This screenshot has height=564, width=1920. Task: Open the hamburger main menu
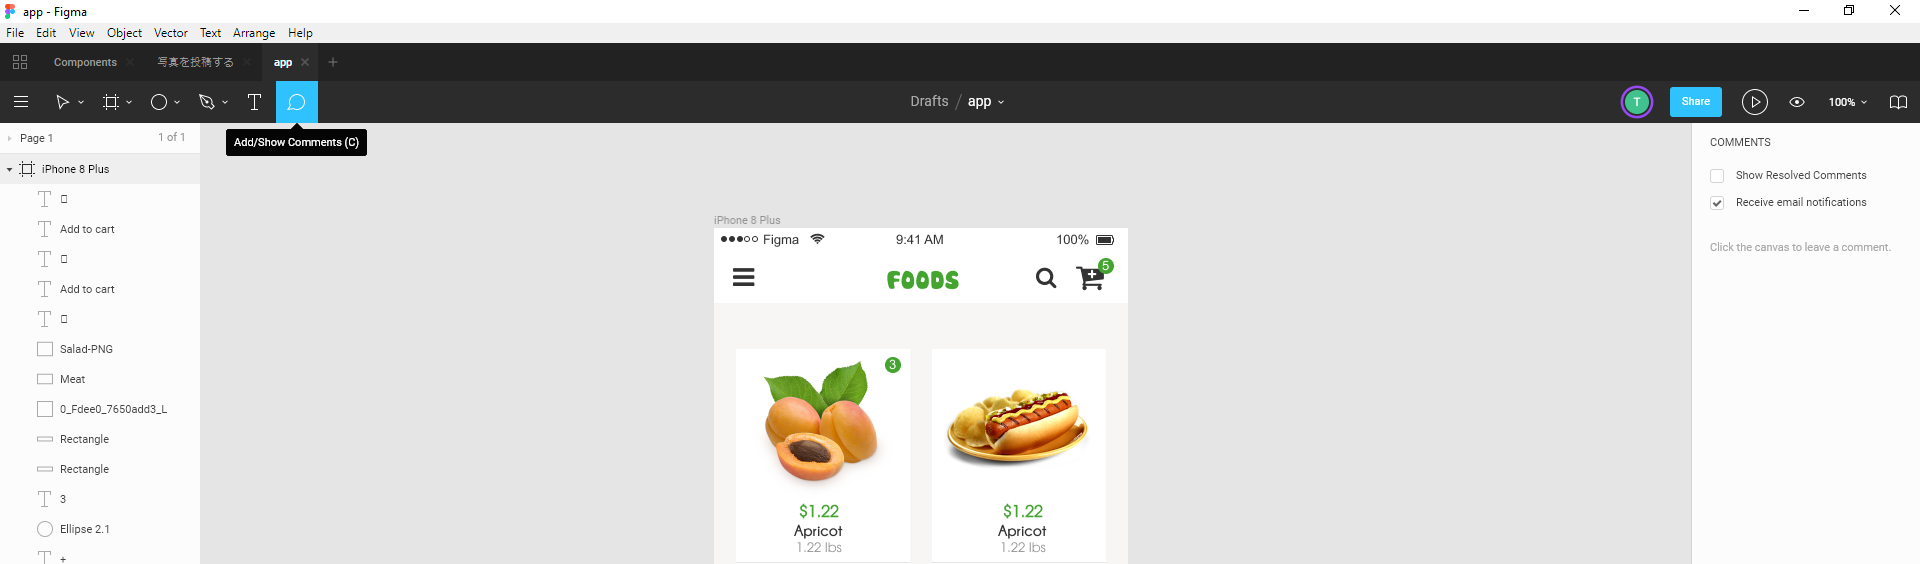21,102
